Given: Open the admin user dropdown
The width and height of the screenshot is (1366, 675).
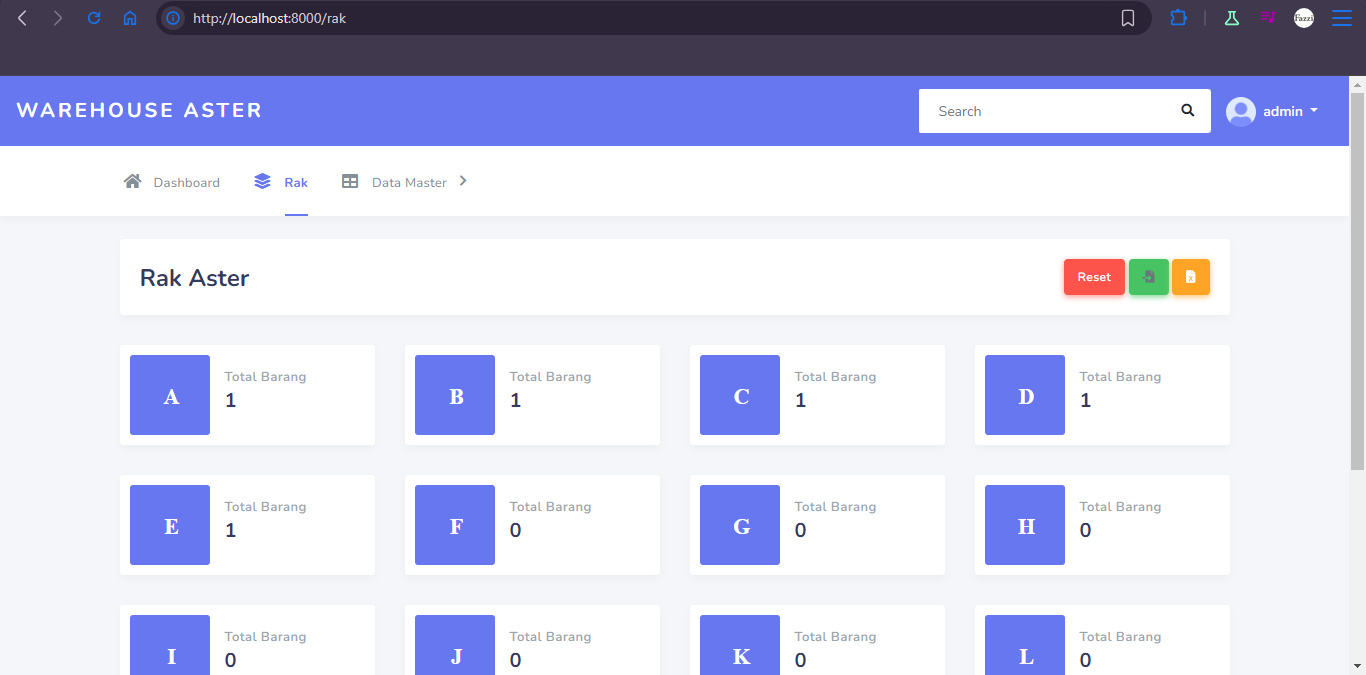Looking at the screenshot, I should [1272, 111].
